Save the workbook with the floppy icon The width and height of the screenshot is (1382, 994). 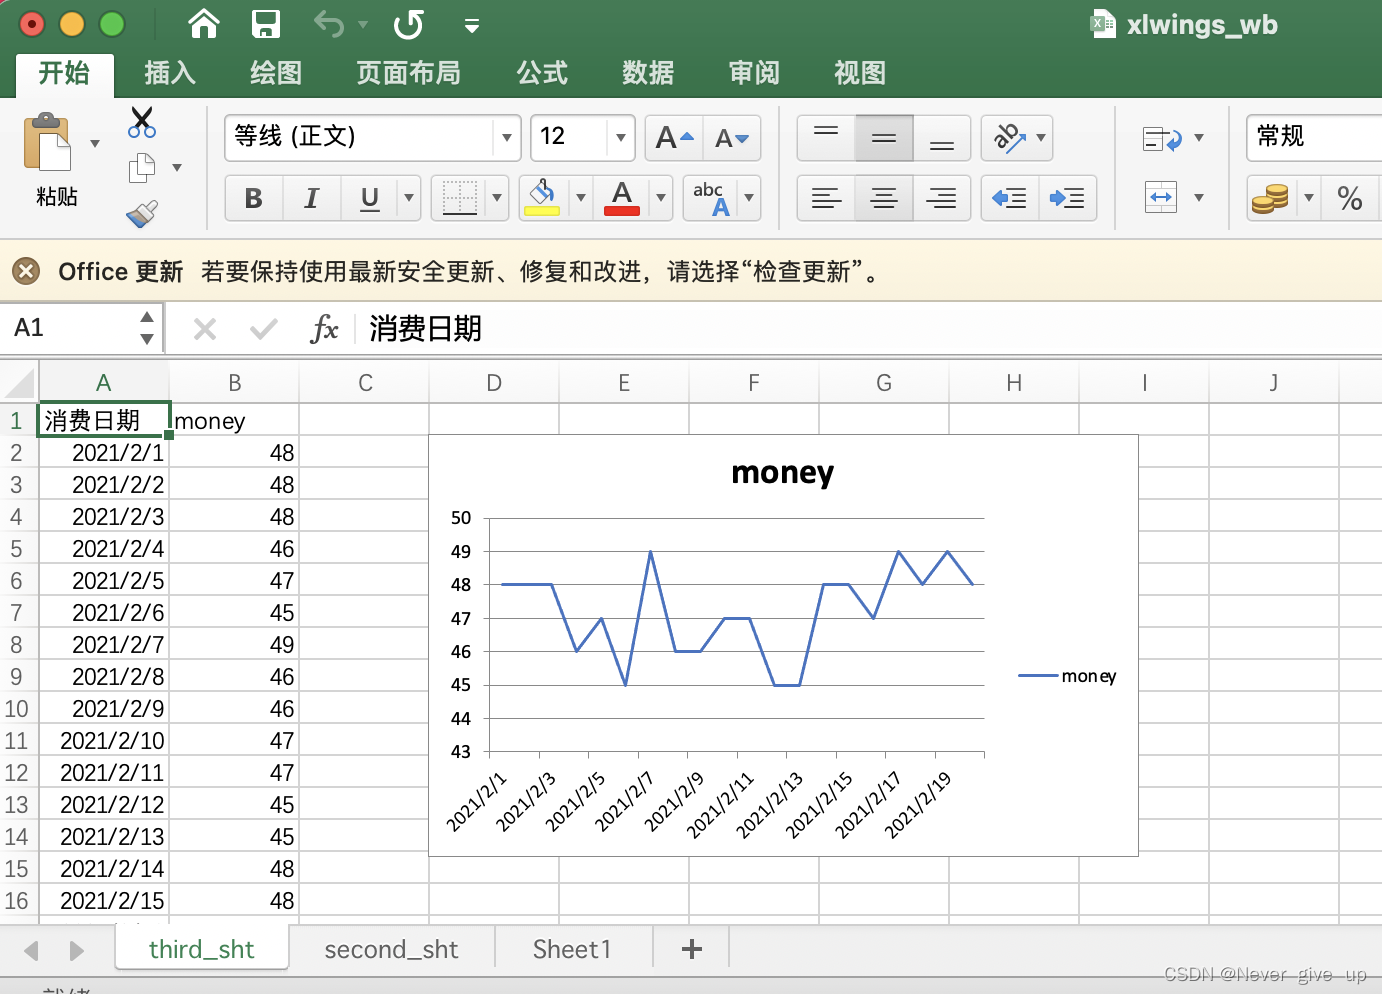coord(266,24)
